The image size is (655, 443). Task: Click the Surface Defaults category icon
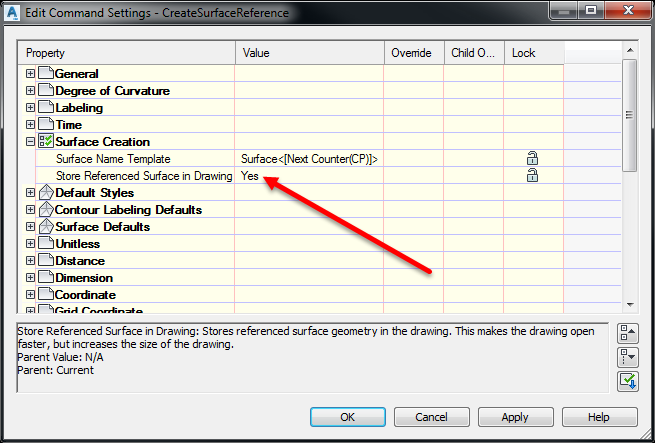(x=46, y=227)
